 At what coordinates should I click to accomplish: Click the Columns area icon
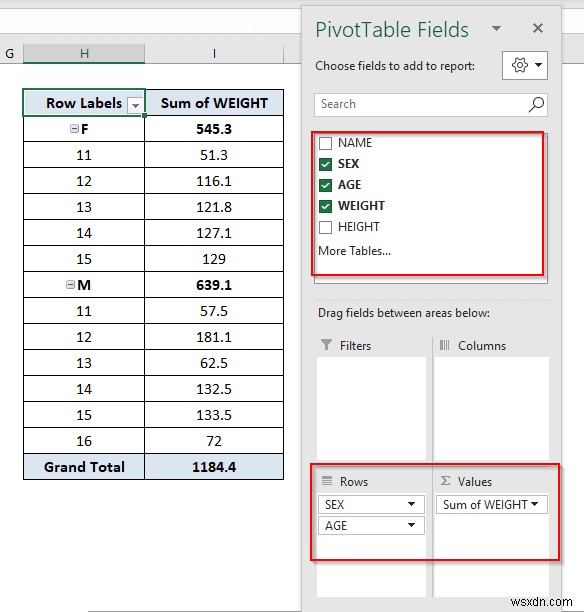(x=445, y=345)
